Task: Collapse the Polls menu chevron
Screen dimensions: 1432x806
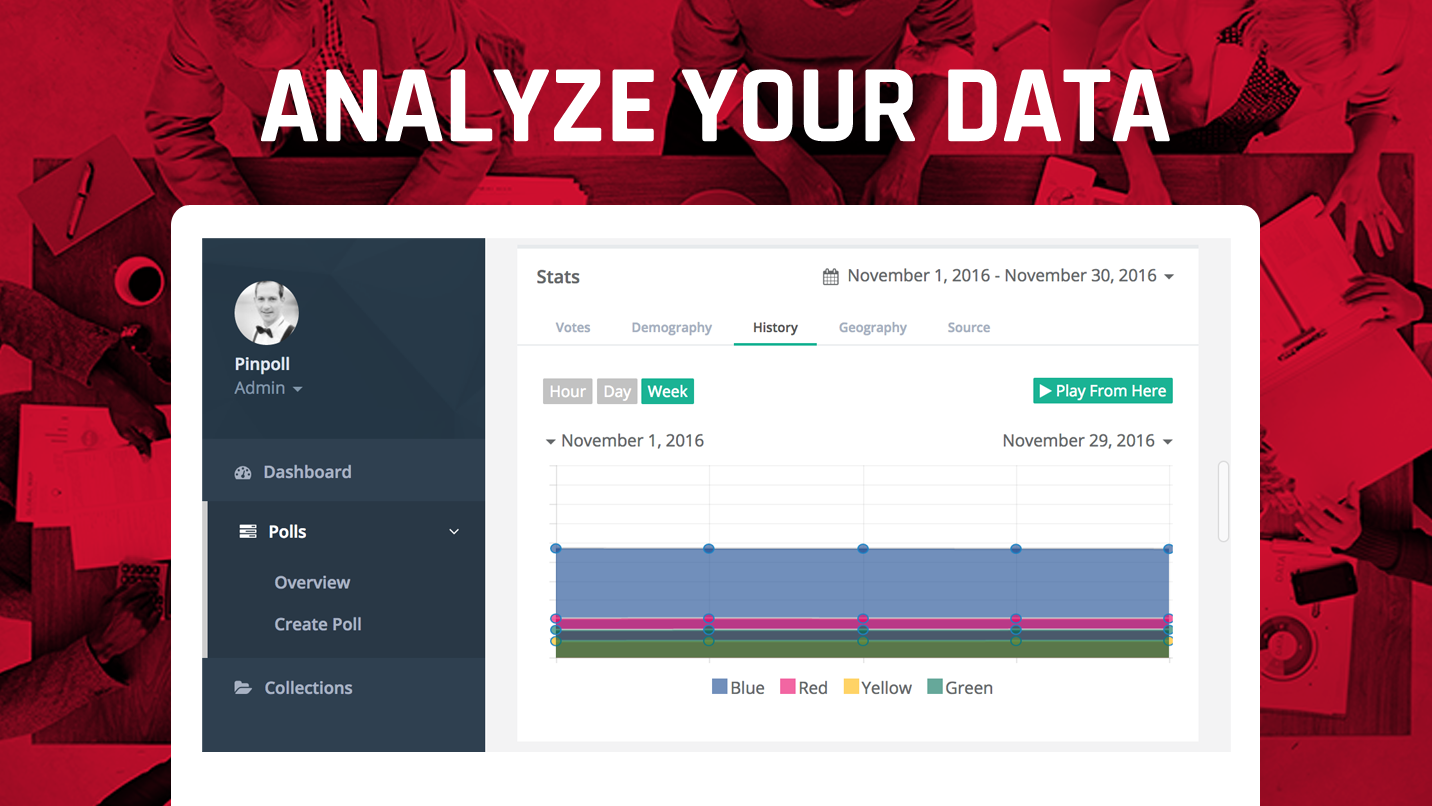Action: tap(454, 532)
